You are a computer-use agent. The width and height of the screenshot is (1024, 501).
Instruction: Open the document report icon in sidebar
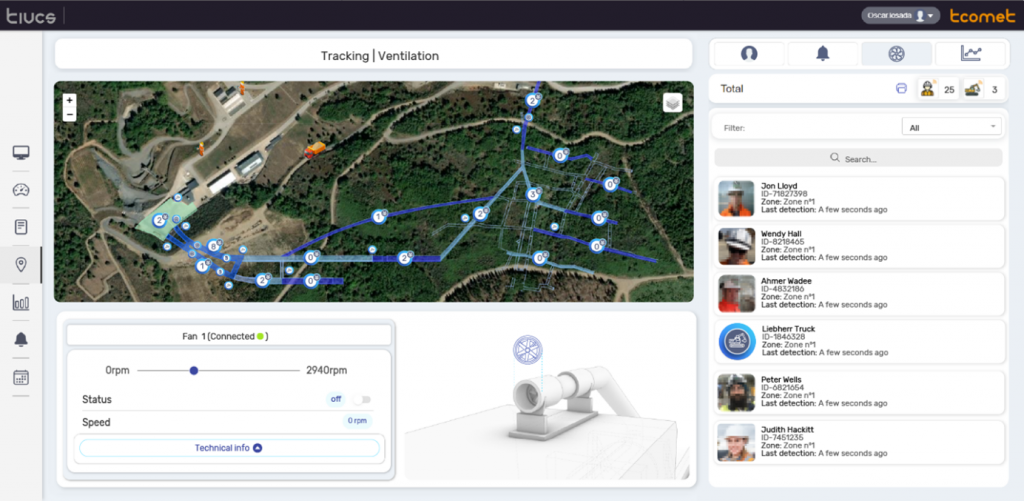(20, 227)
